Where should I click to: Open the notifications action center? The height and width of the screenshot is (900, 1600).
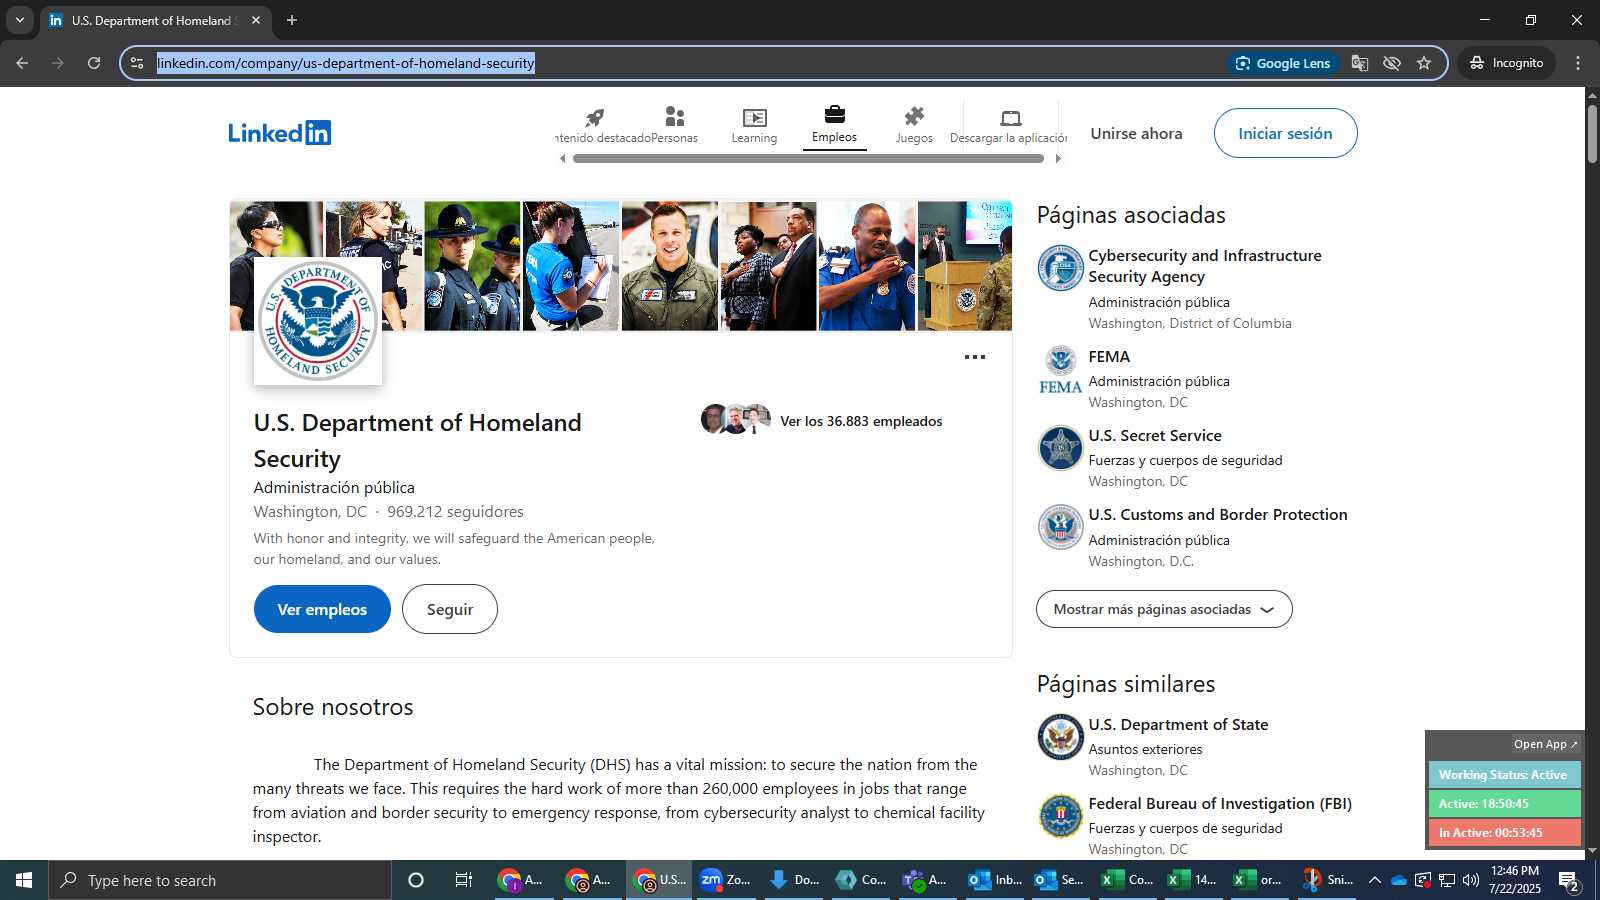point(1568,880)
